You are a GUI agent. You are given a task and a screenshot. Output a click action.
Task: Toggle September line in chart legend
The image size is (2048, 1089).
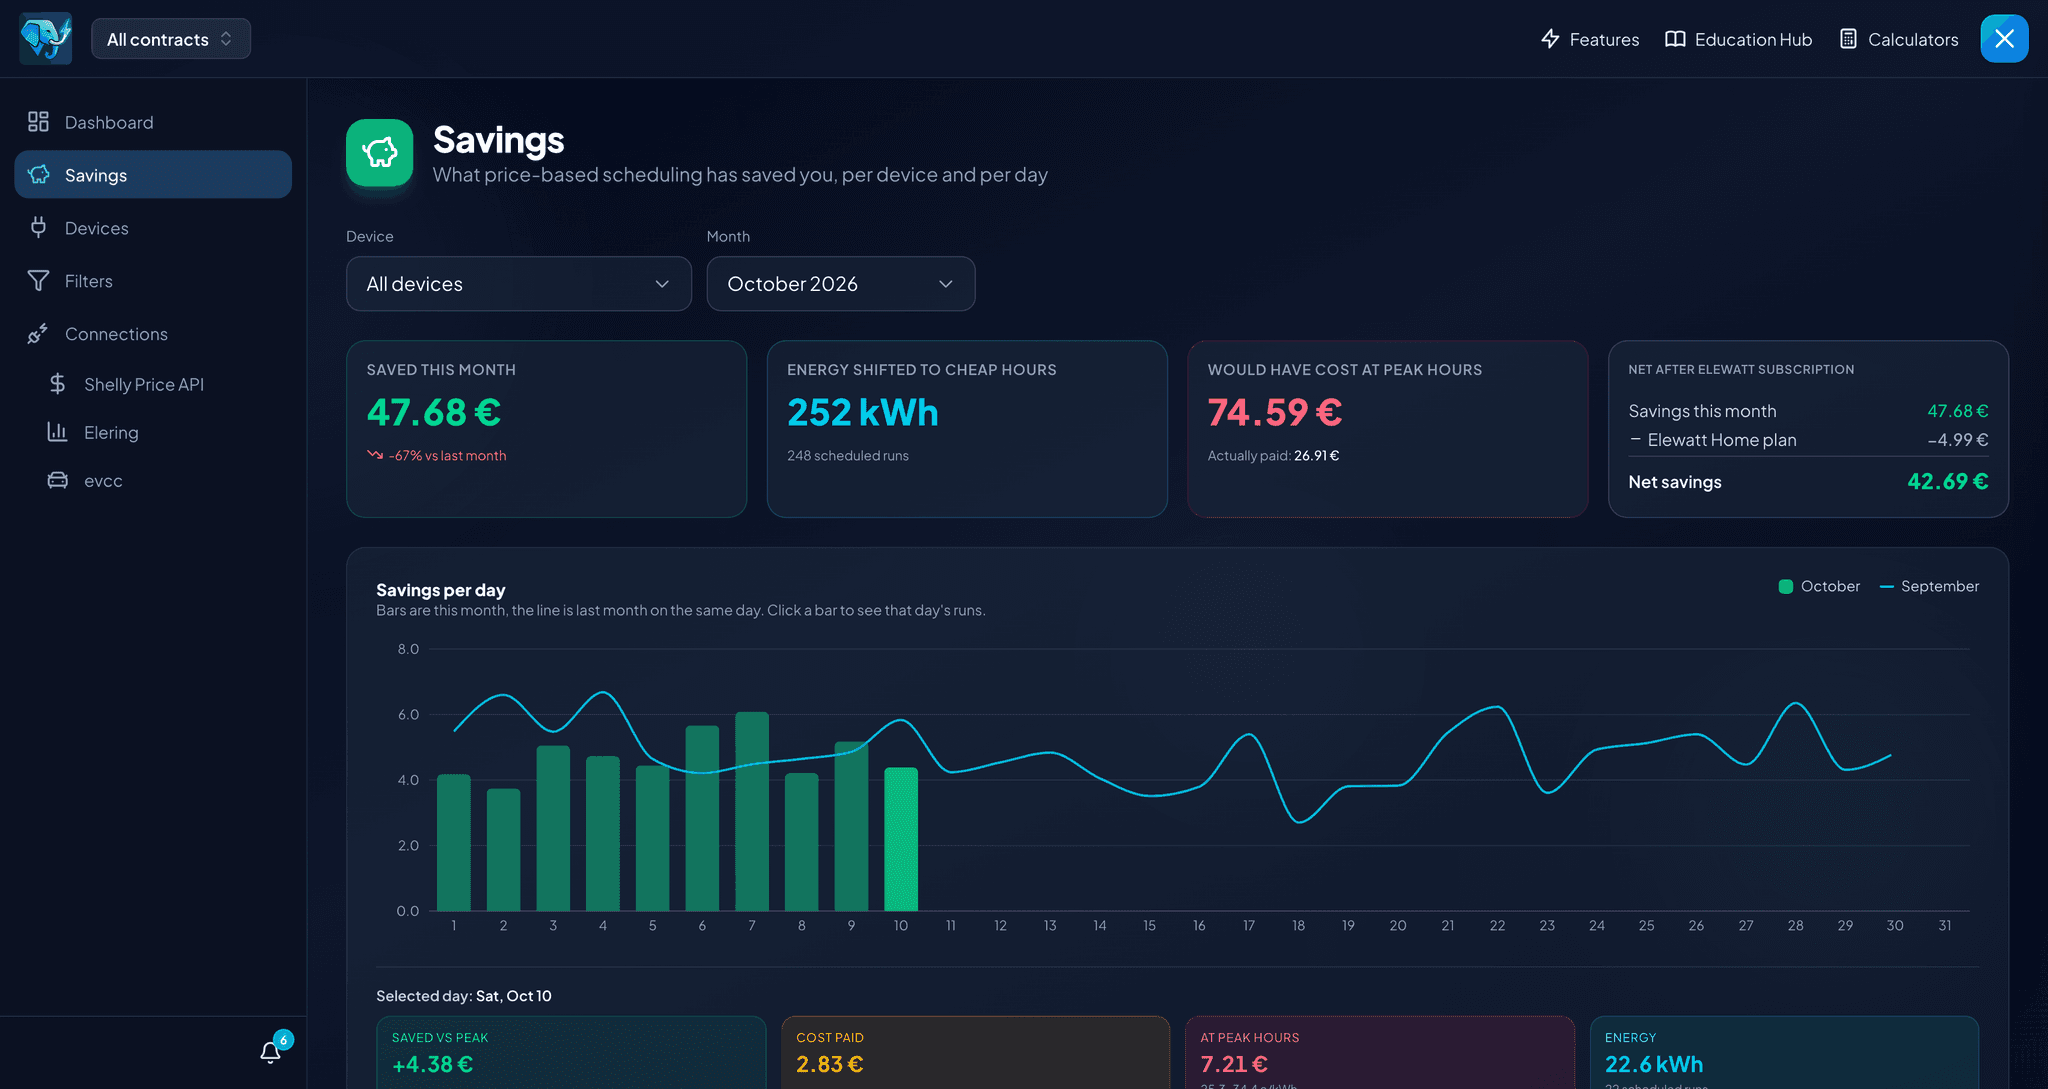pyautogui.click(x=1929, y=586)
